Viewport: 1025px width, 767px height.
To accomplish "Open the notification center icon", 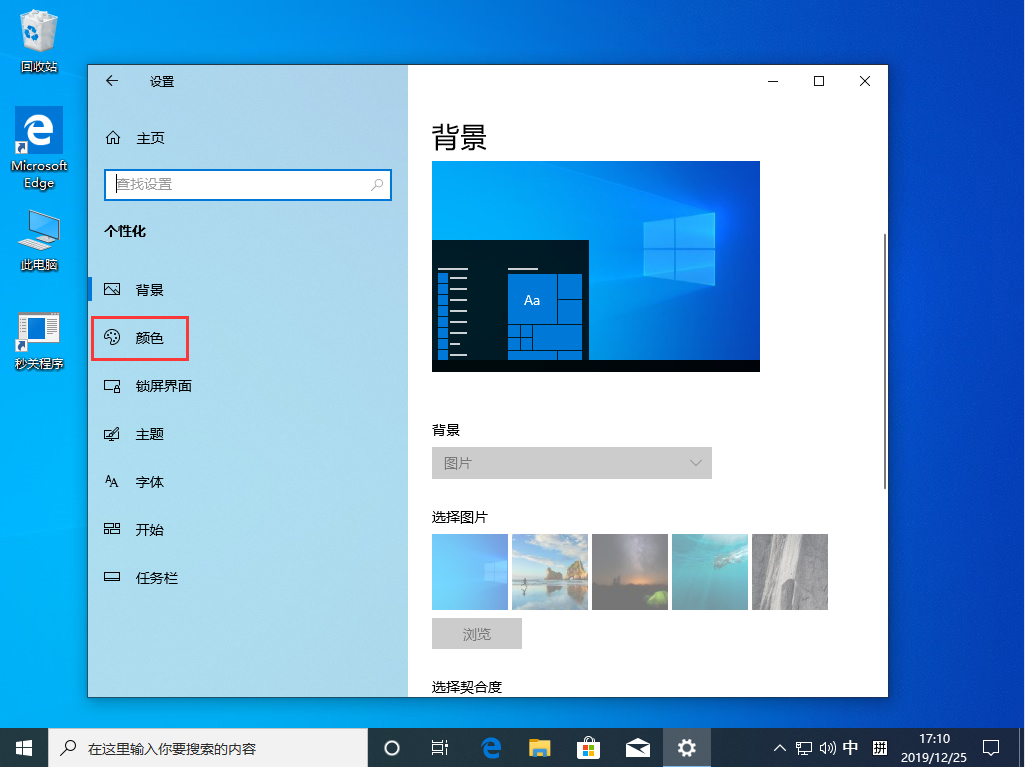I will (x=991, y=747).
